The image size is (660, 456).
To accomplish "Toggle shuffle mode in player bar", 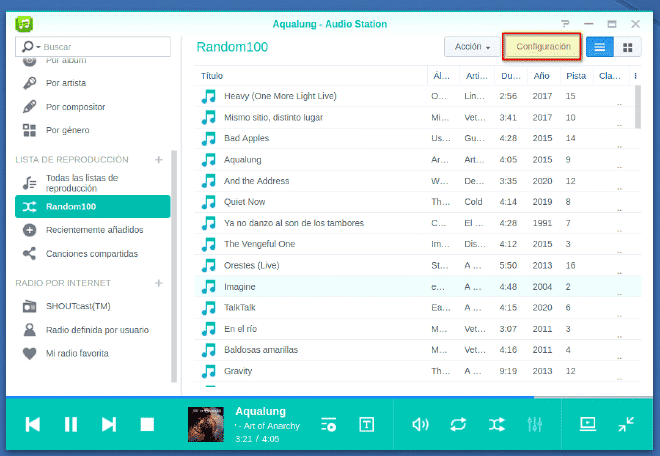I will click(x=497, y=424).
